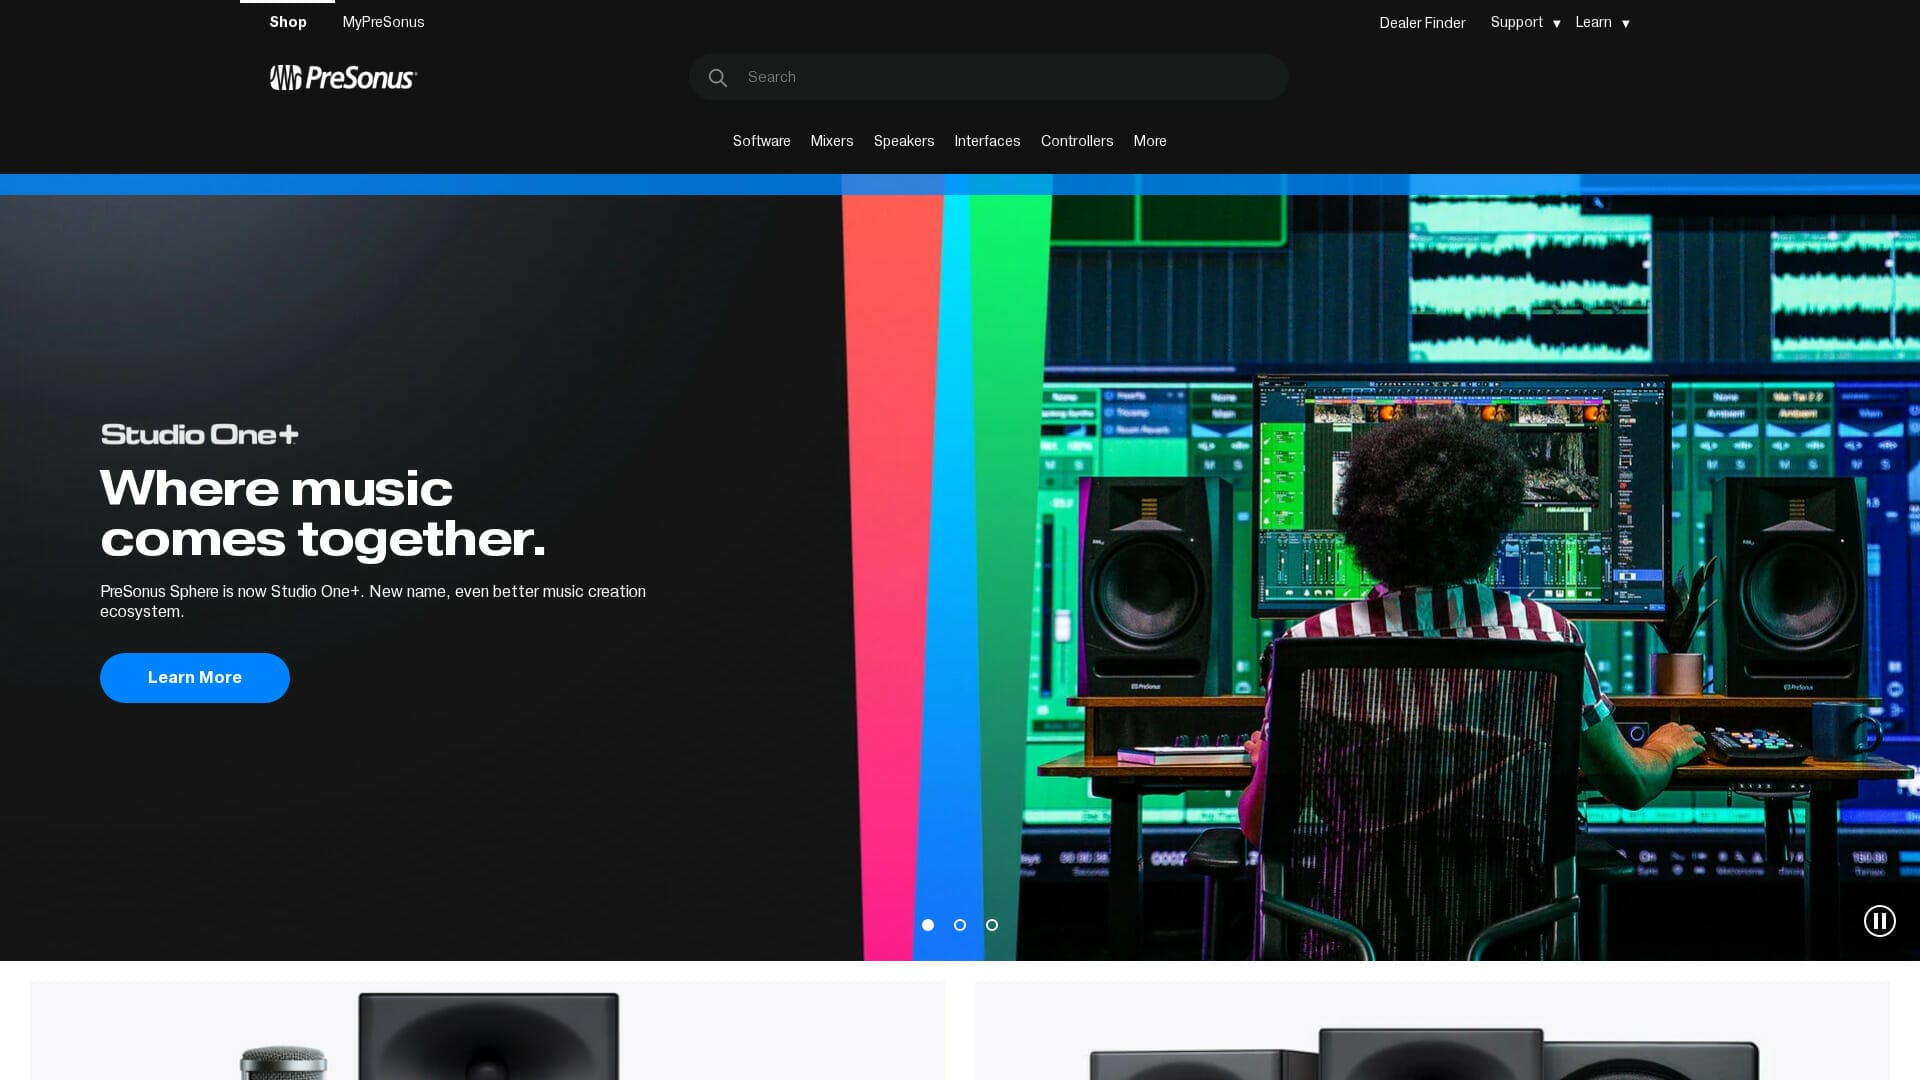1920x1080 pixels.
Task: Click the Learn More button
Action: point(194,677)
